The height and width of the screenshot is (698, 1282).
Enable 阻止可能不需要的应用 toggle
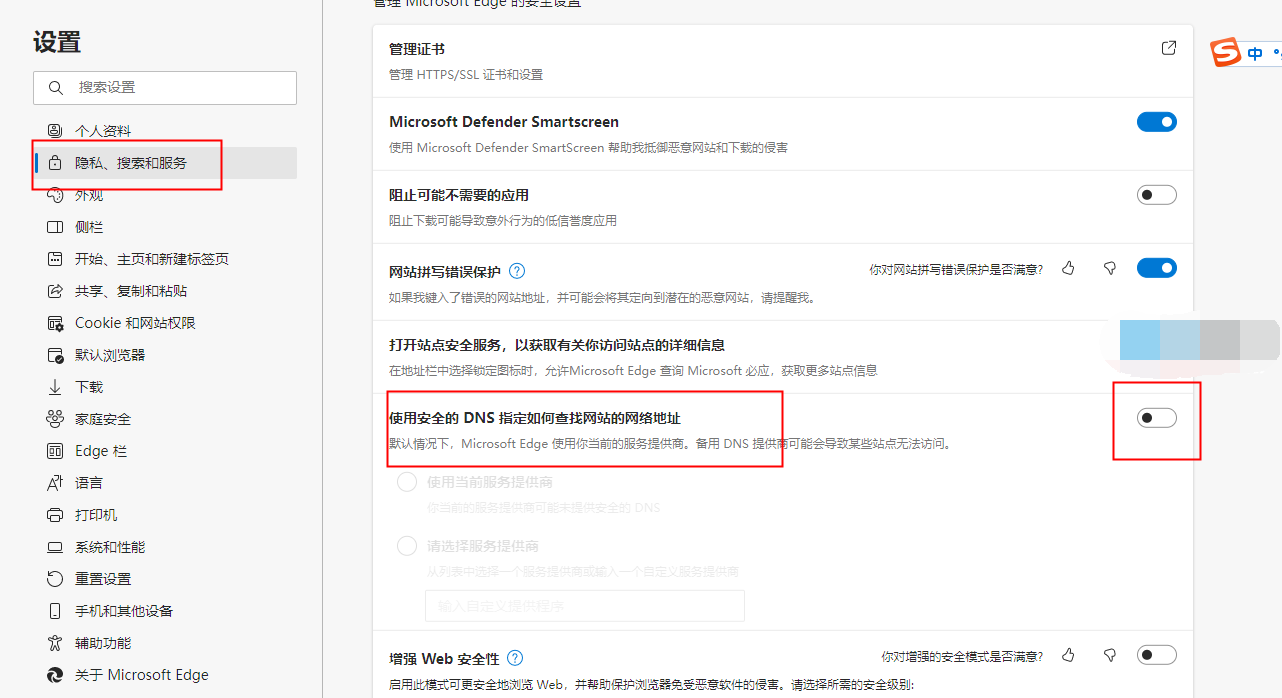1156,195
